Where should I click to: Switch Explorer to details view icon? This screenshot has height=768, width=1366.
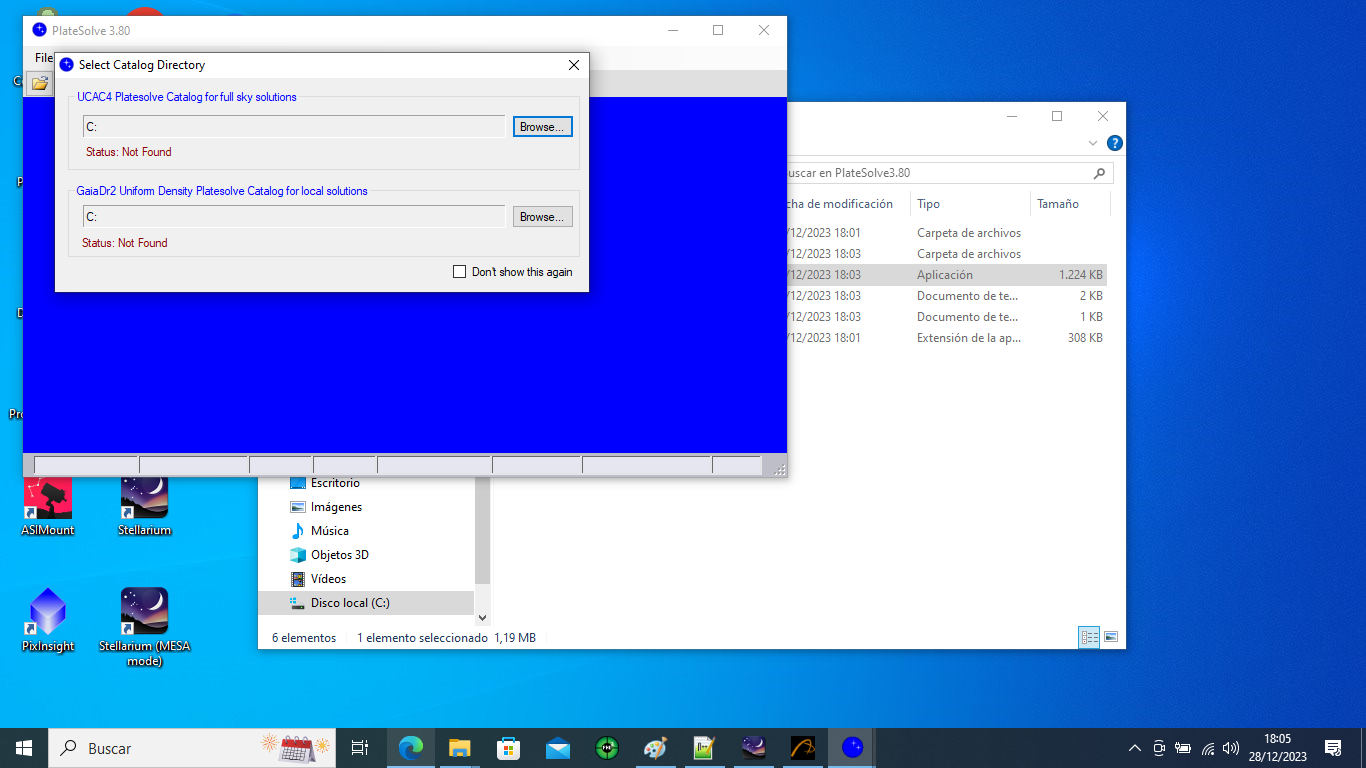click(1089, 637)
